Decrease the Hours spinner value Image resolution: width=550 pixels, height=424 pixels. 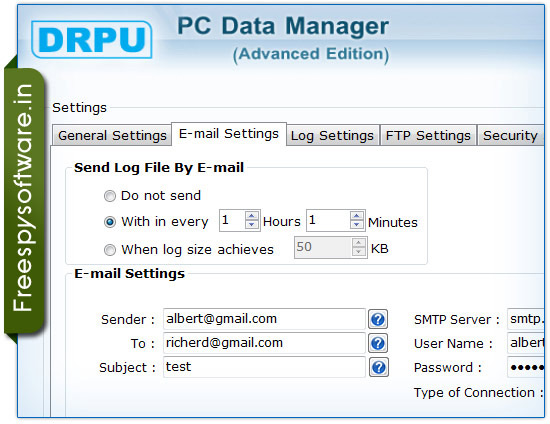[251, 224]
